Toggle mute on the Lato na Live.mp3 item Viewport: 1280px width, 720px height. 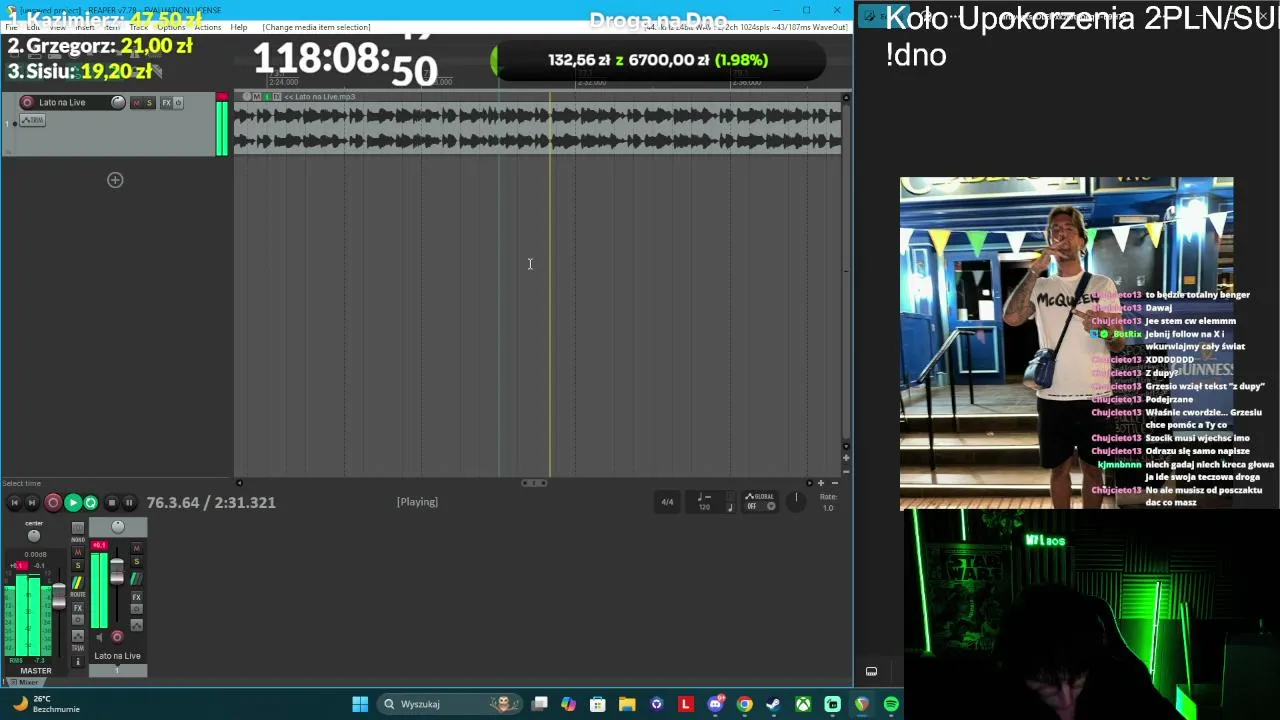coord(256,97)
